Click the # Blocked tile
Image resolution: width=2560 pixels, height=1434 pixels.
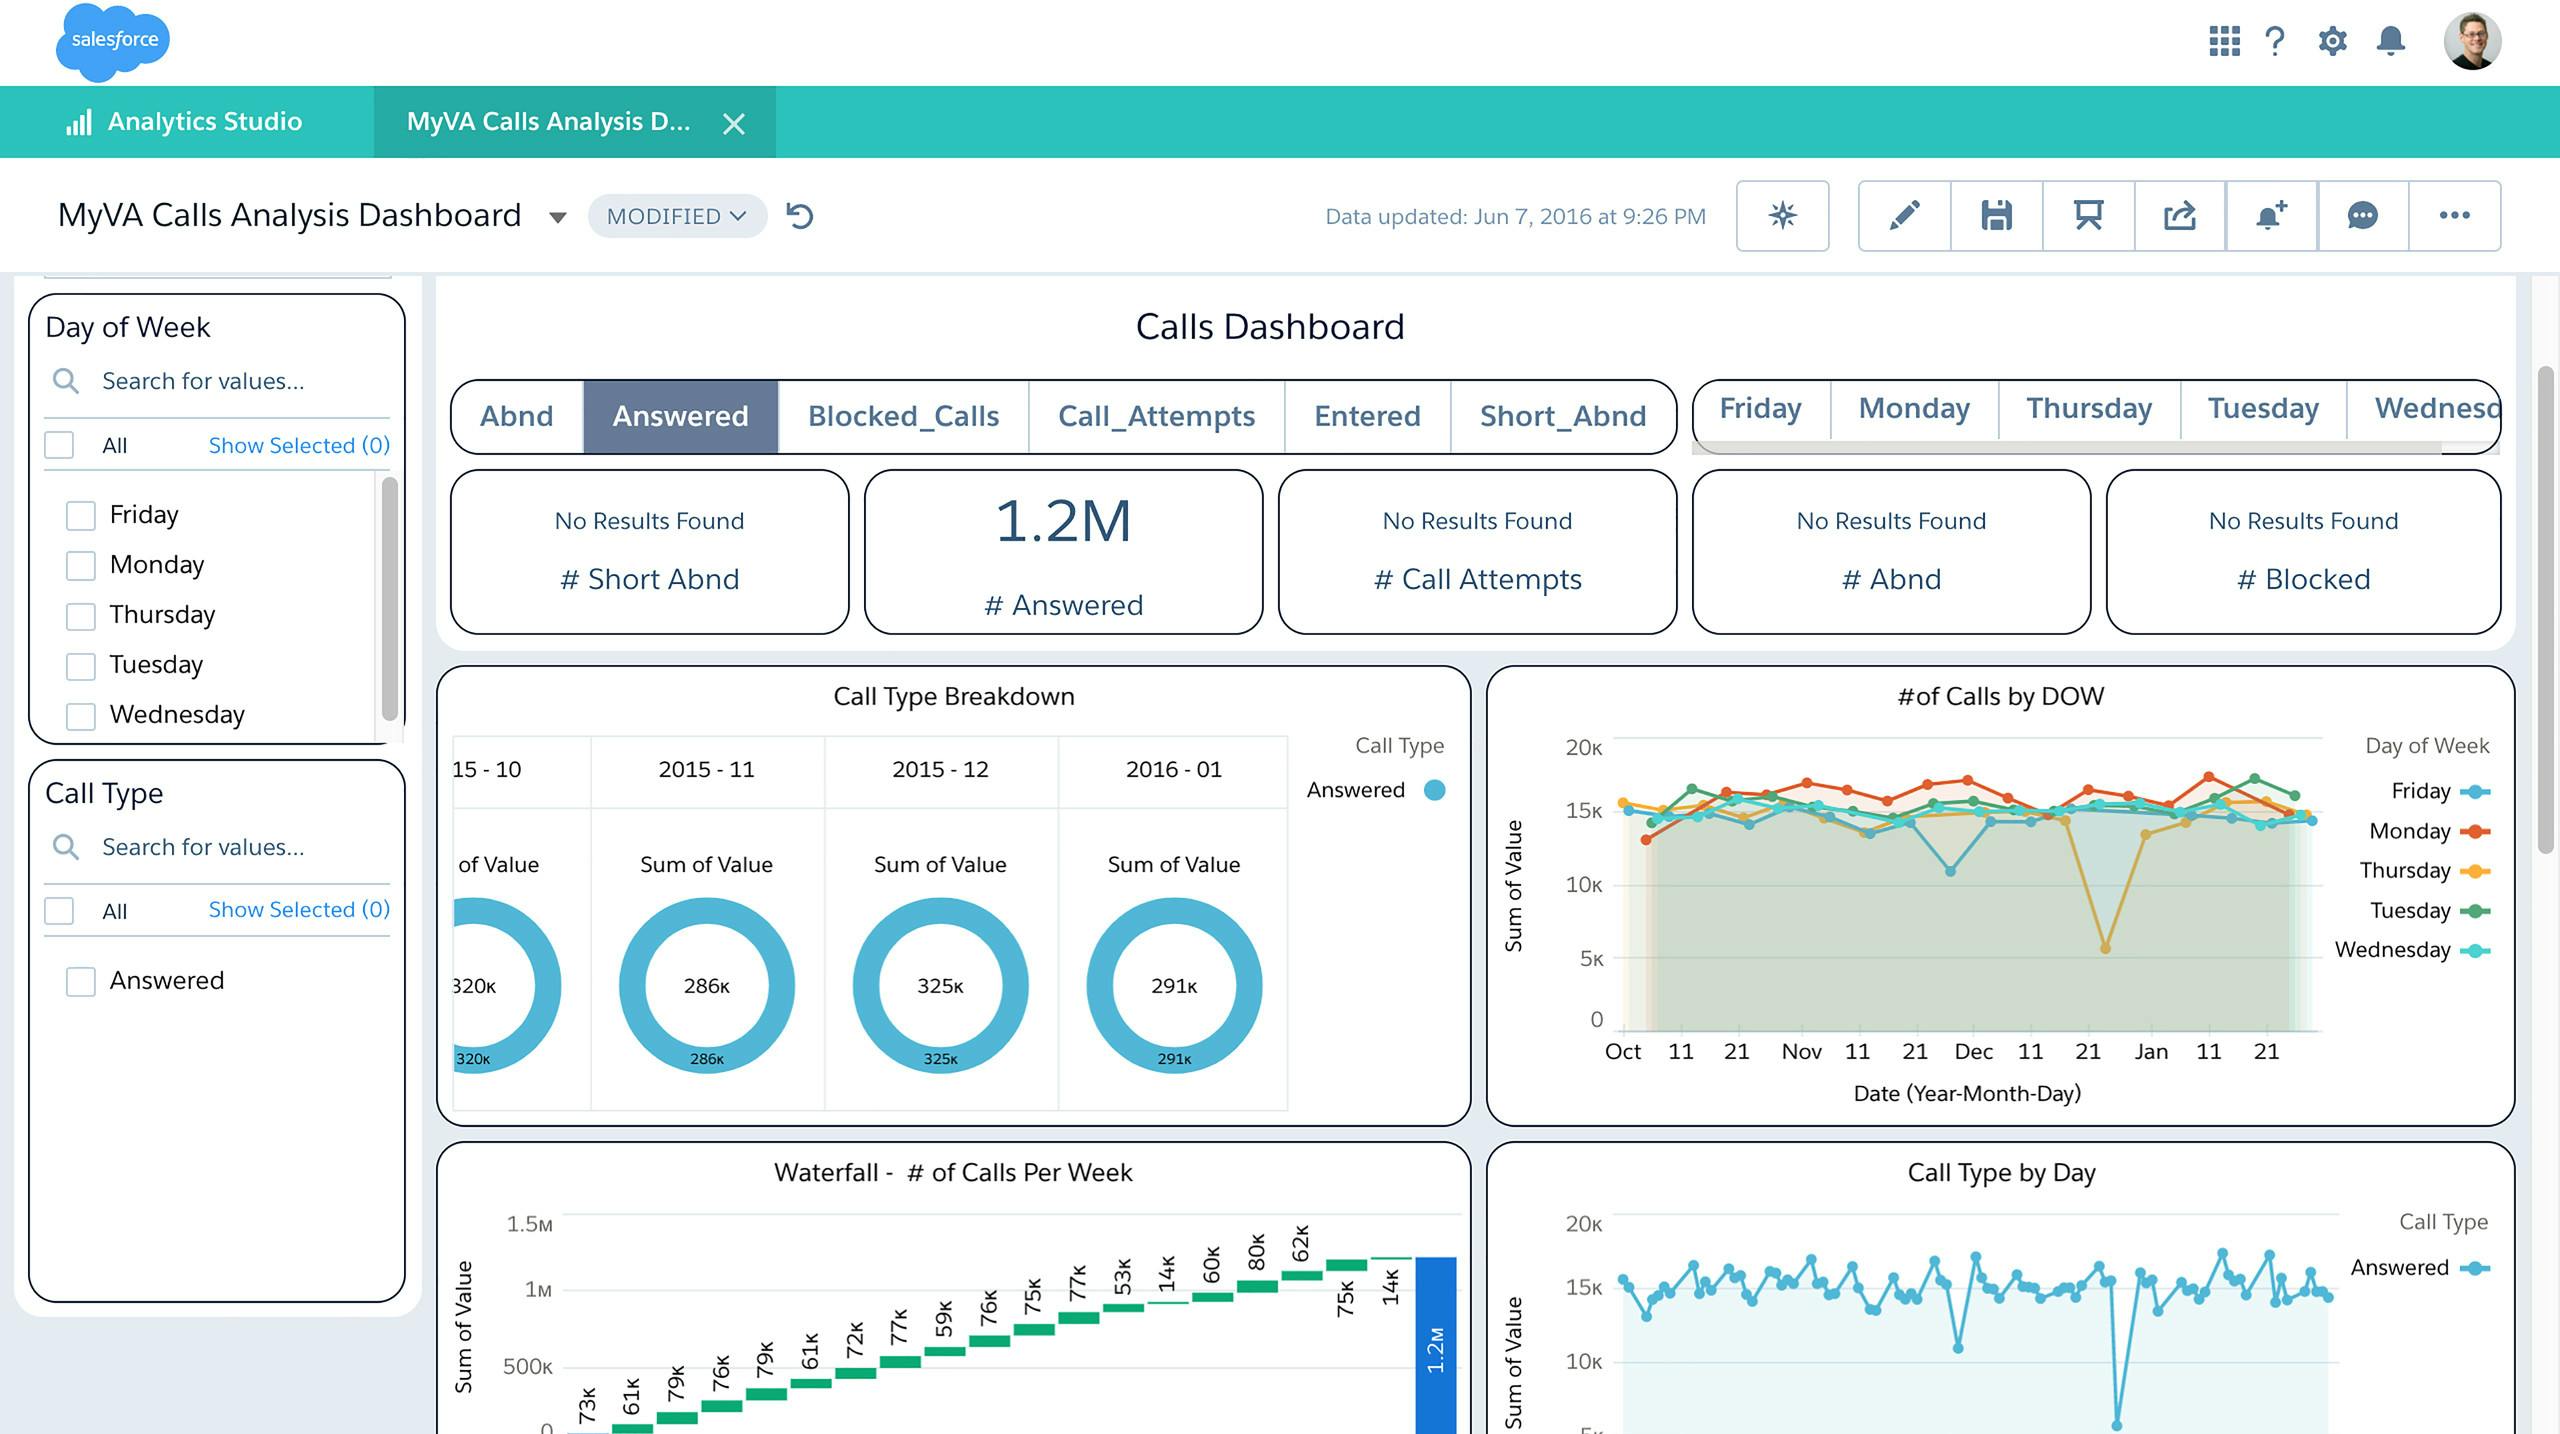(2303, 552)
